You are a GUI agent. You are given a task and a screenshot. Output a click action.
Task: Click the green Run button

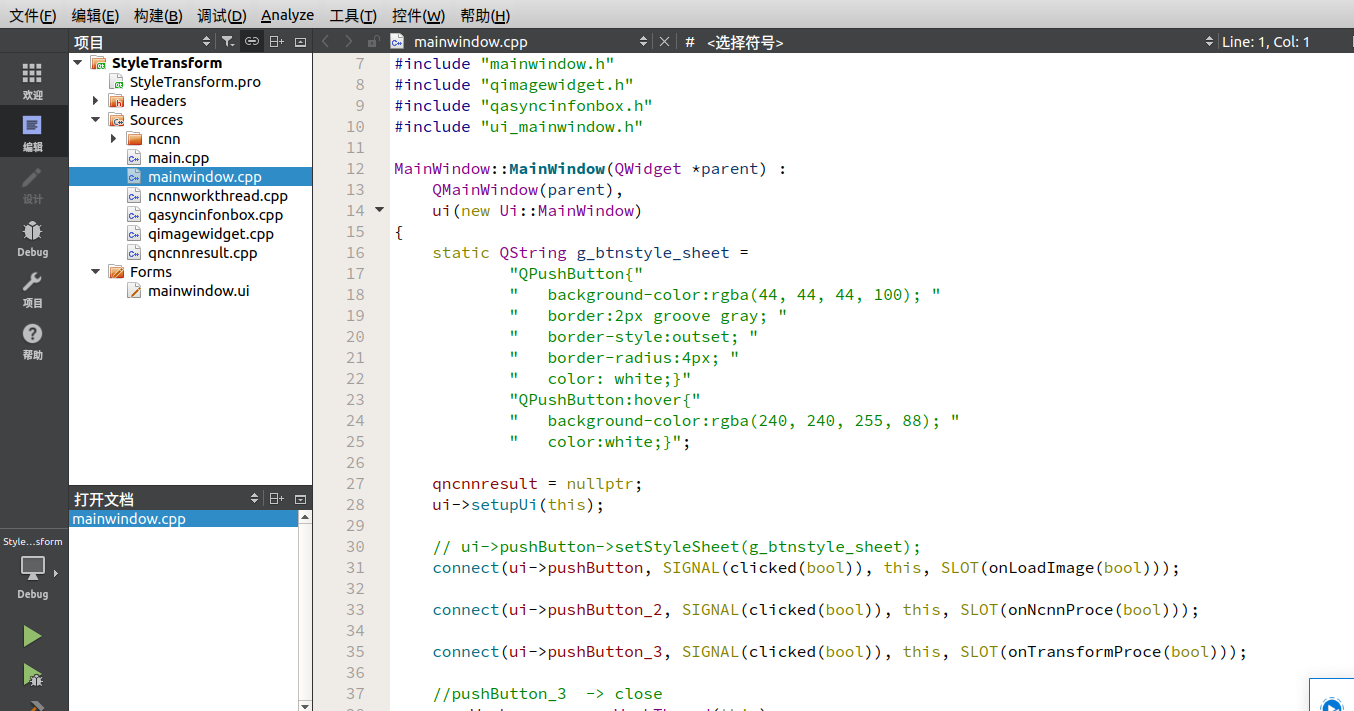[32, 636]
